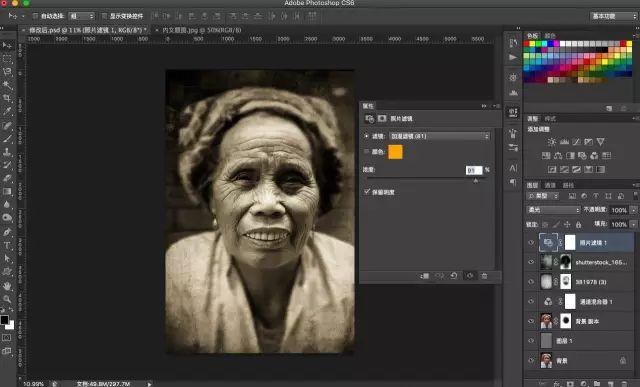This screenshot has width=640, height=387.
Task: Click the orange photo filter color swatch
Action: (x=395, y=152)
